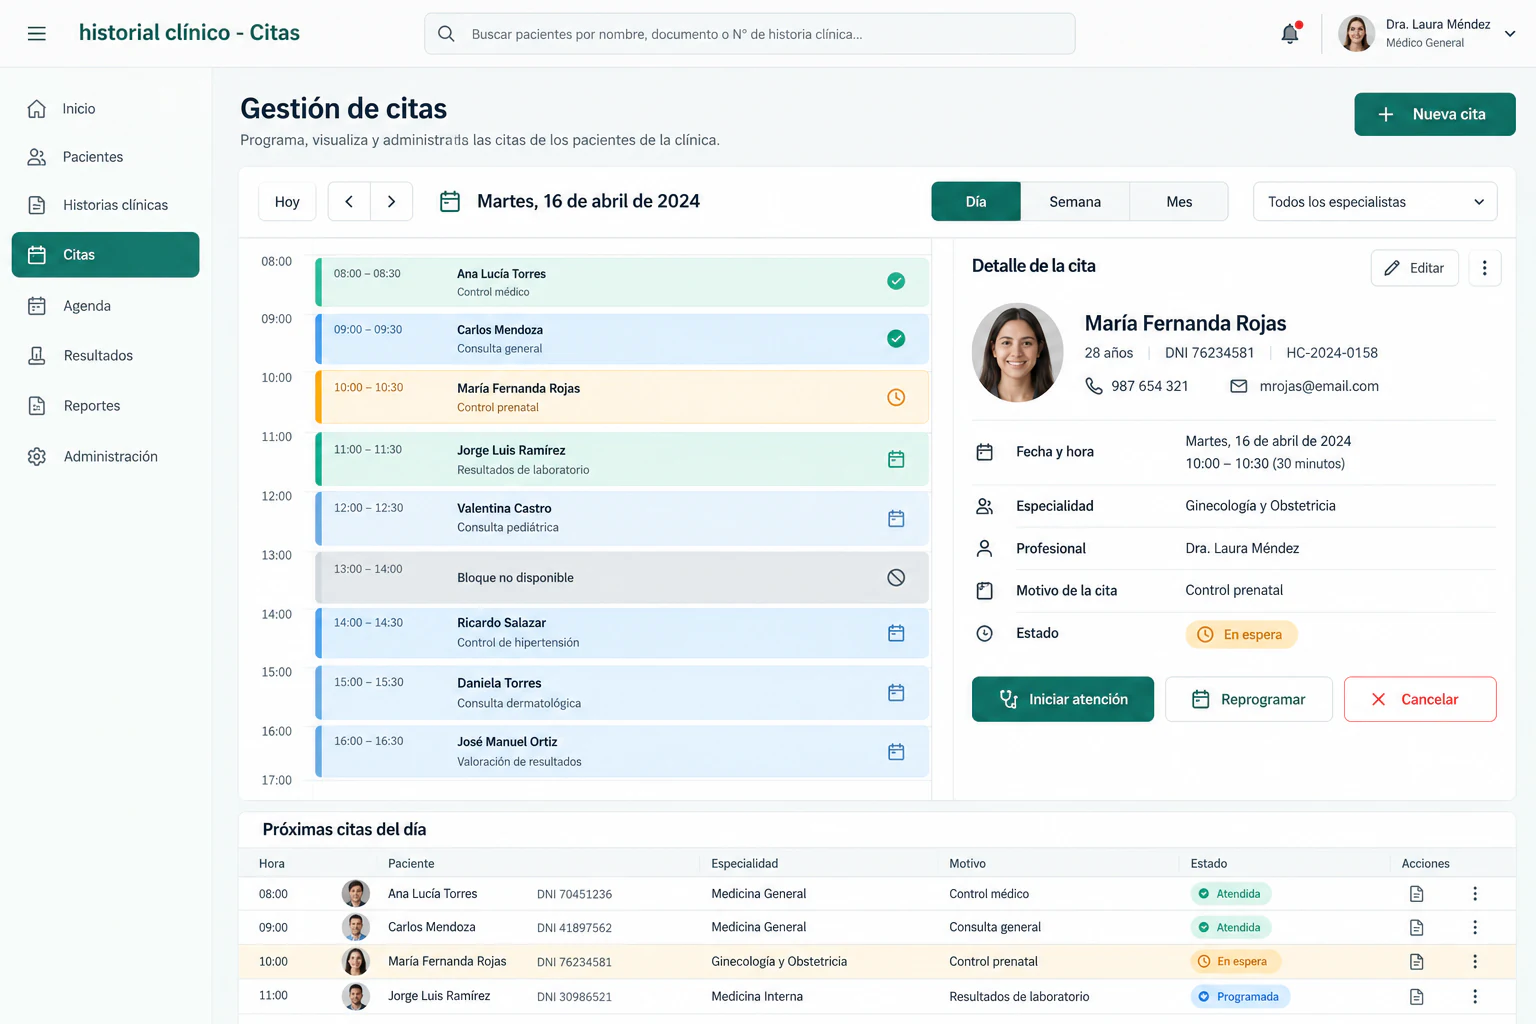
Task: Switch to Semana view tab
Action: coord(1075,202)
